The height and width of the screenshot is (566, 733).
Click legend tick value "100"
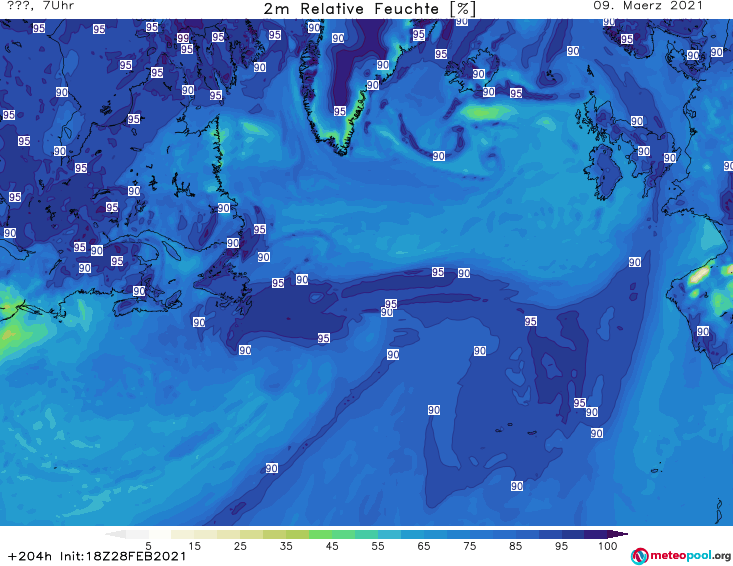tap(608, 546)
